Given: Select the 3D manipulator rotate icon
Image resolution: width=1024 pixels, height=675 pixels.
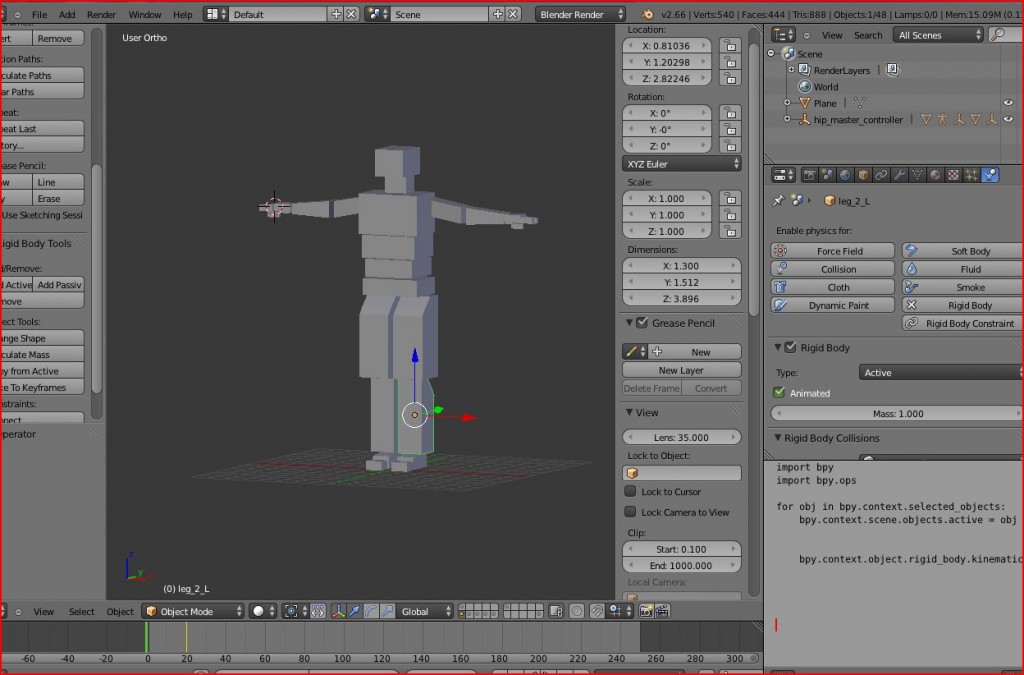Looking at the screenshot, I should click(371, 610).
